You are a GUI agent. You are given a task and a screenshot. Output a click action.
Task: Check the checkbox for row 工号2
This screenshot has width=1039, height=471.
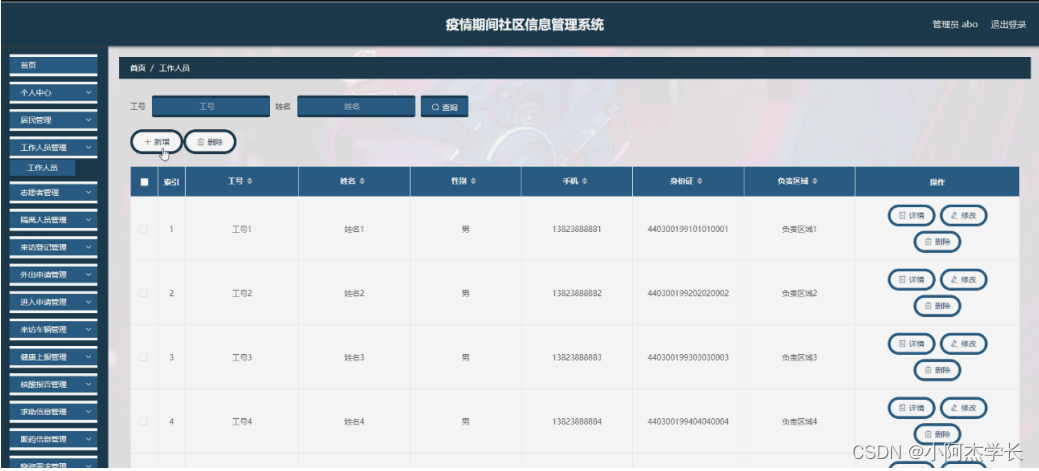[143, 293]
